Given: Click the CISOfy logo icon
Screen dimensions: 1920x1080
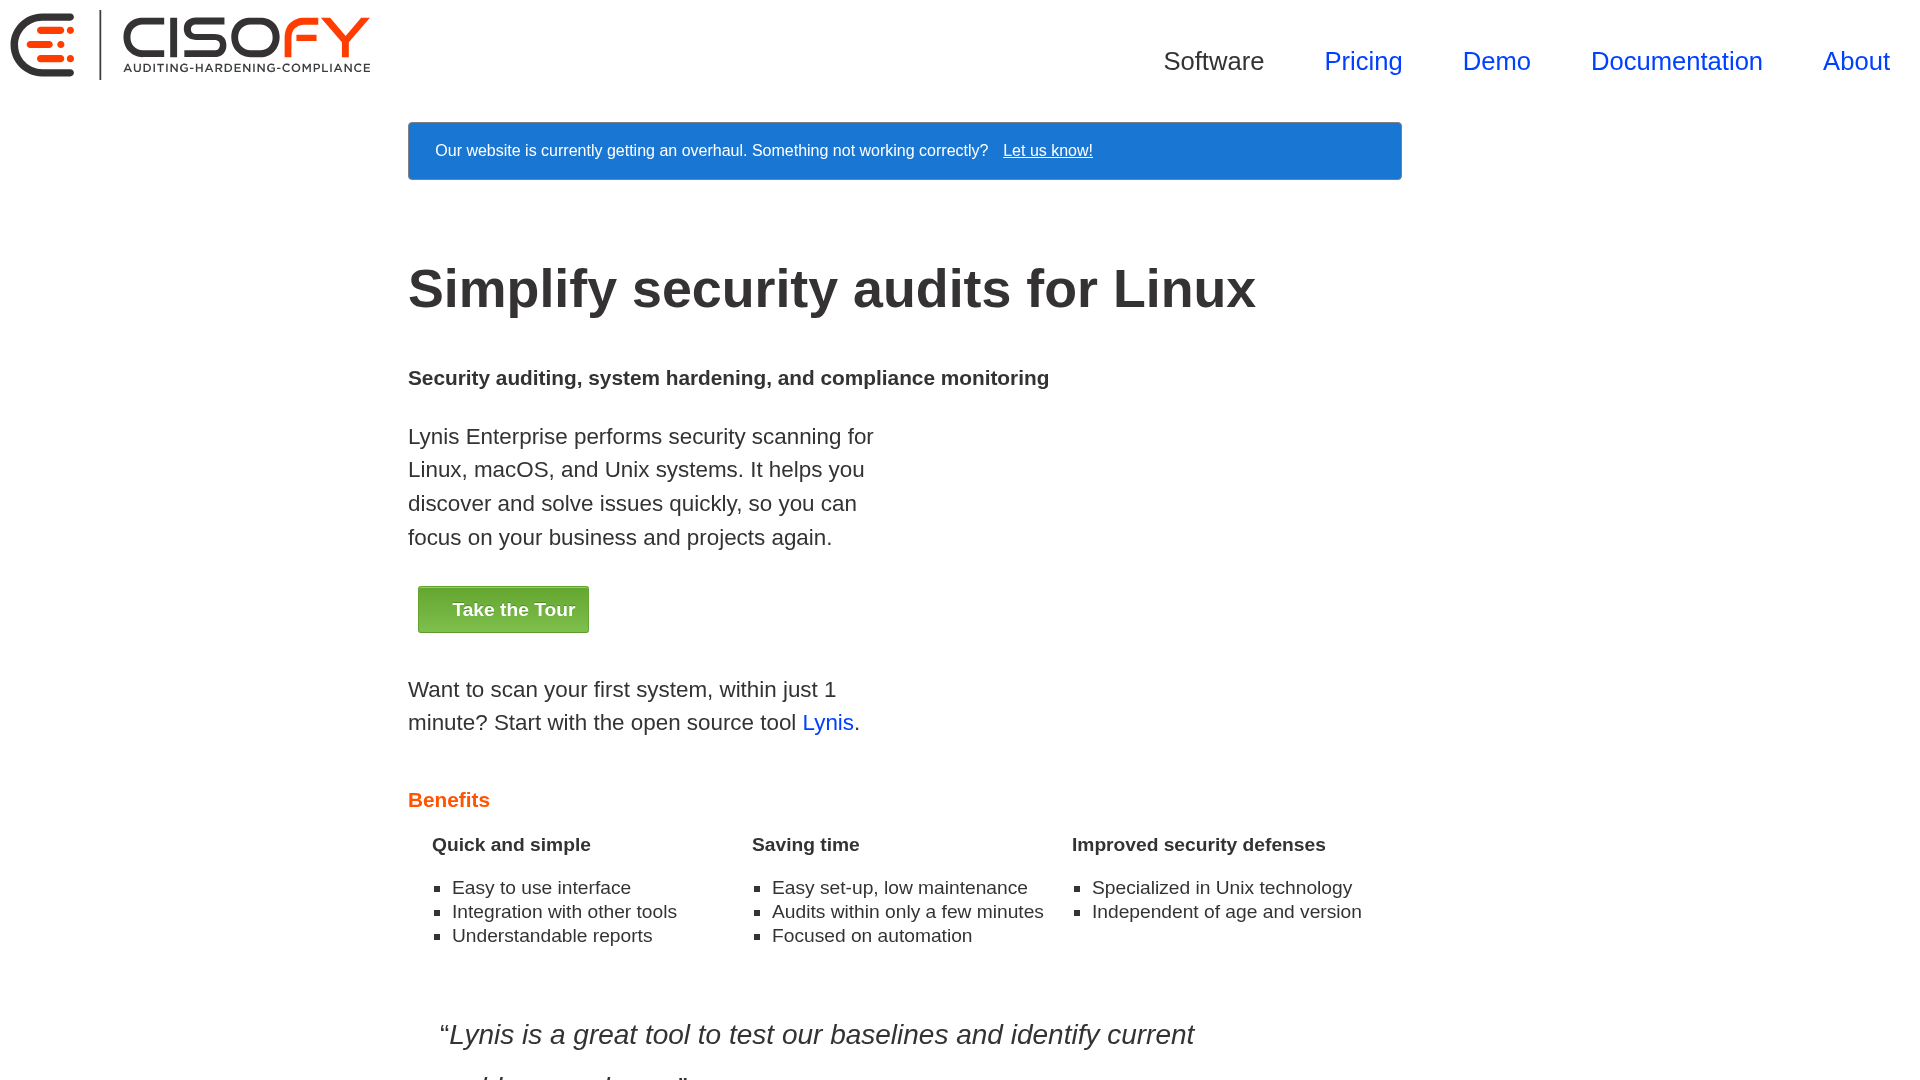Looking at the screenshot, I should pyautogui.click(x=42, y=44).
